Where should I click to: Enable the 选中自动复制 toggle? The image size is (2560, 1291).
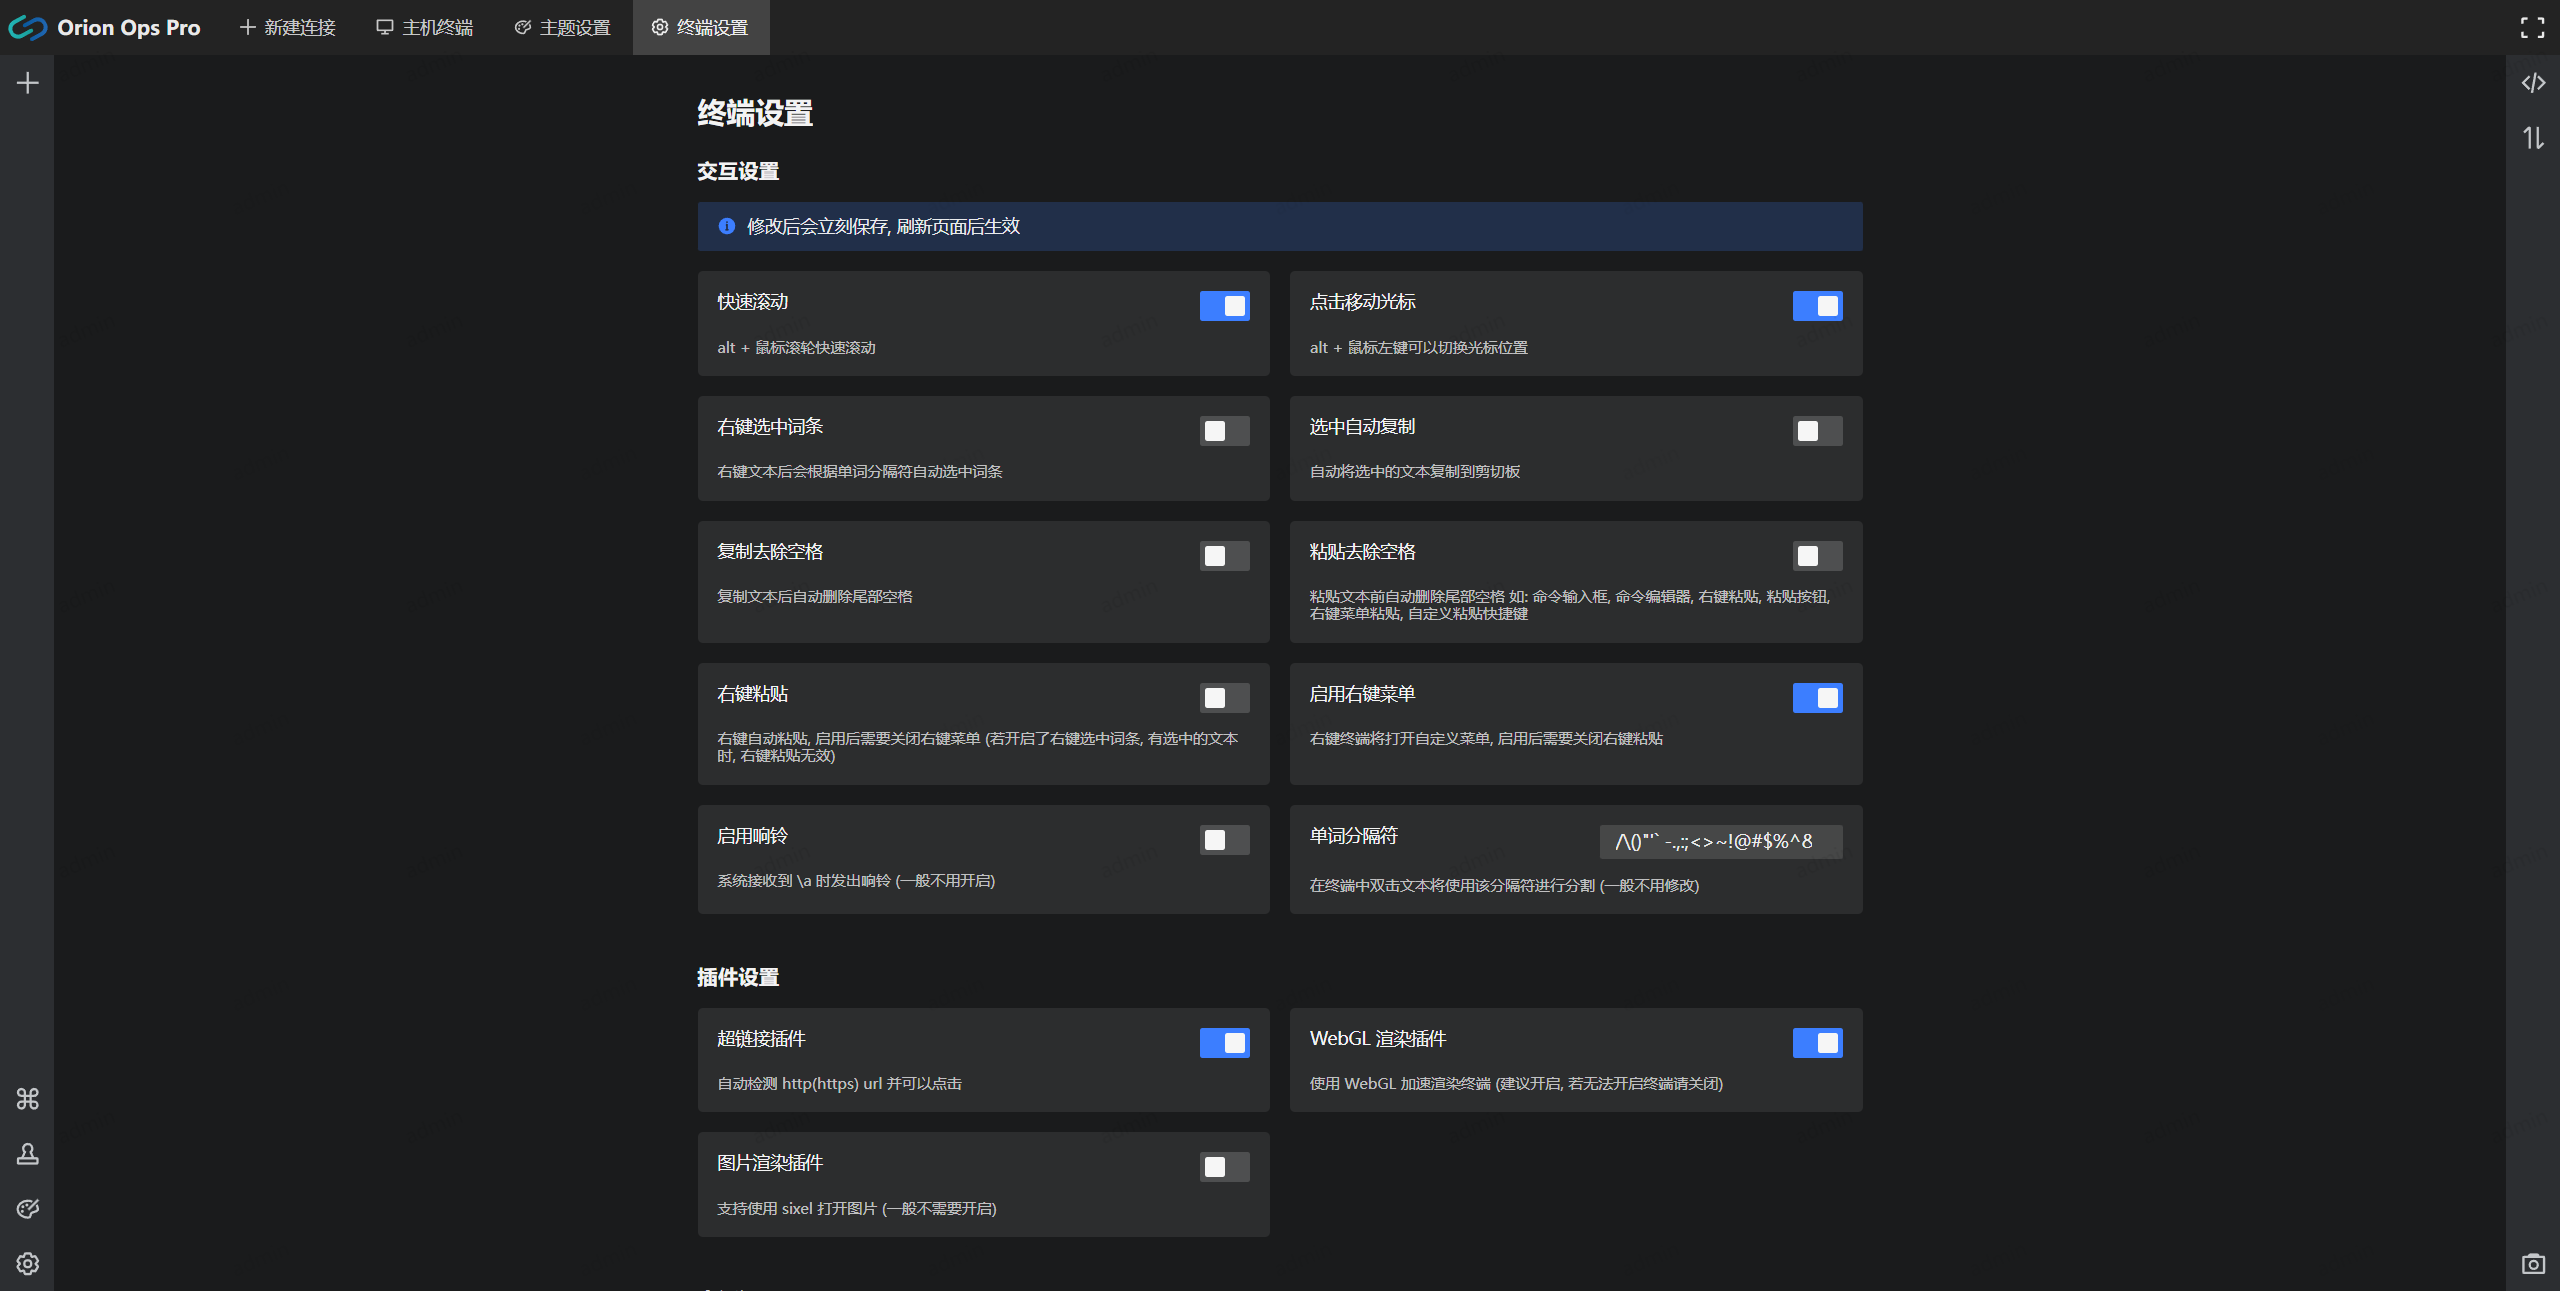(1817, 431)
